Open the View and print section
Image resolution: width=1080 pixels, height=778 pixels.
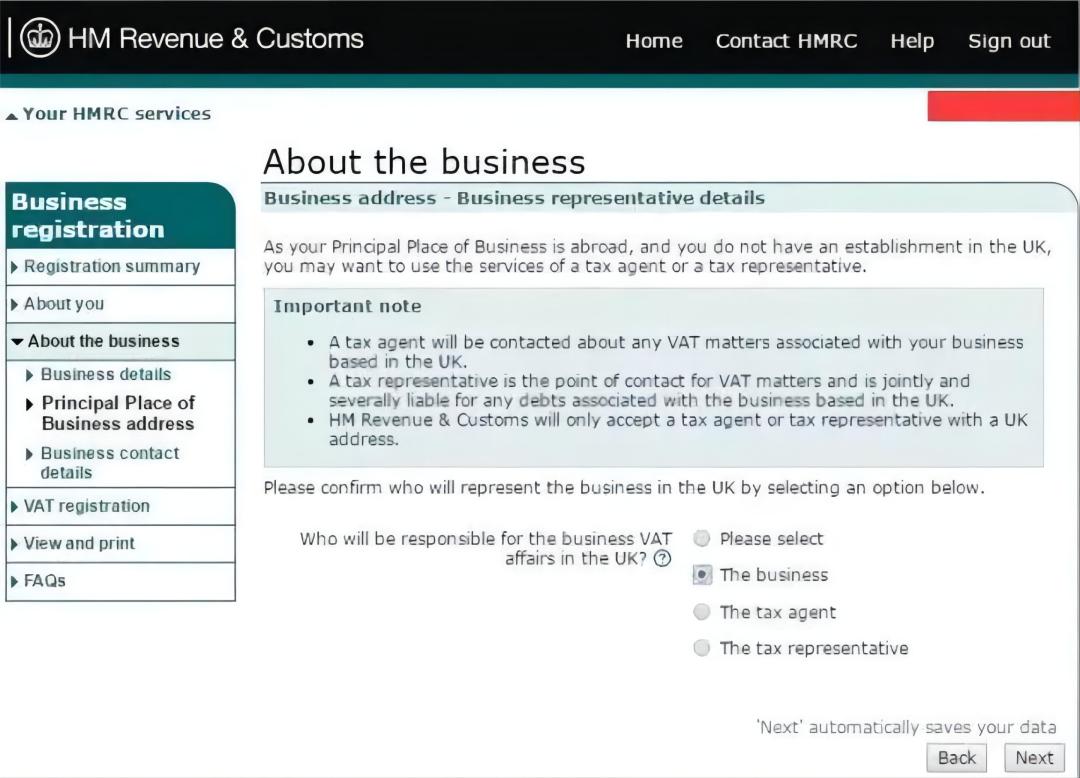coord(79,543)
